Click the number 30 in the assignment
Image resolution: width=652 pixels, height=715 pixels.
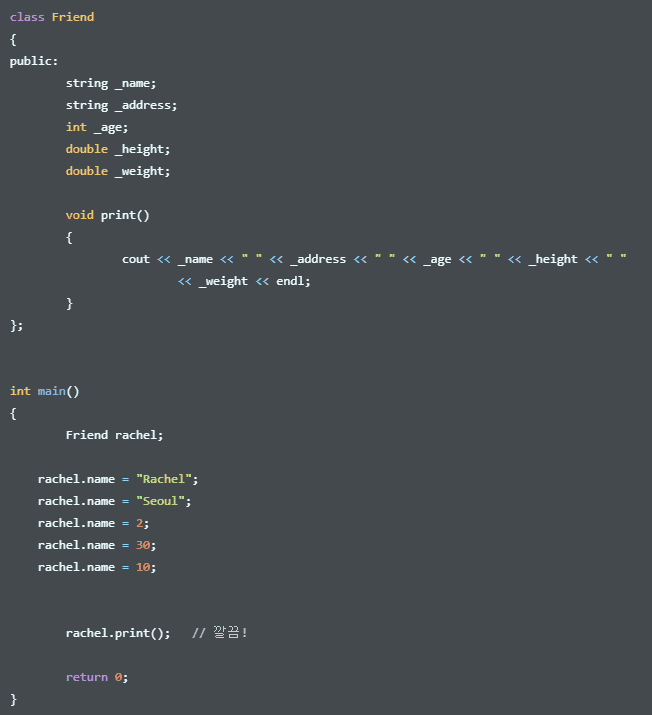pyautogui.click(x=143, y=545)
